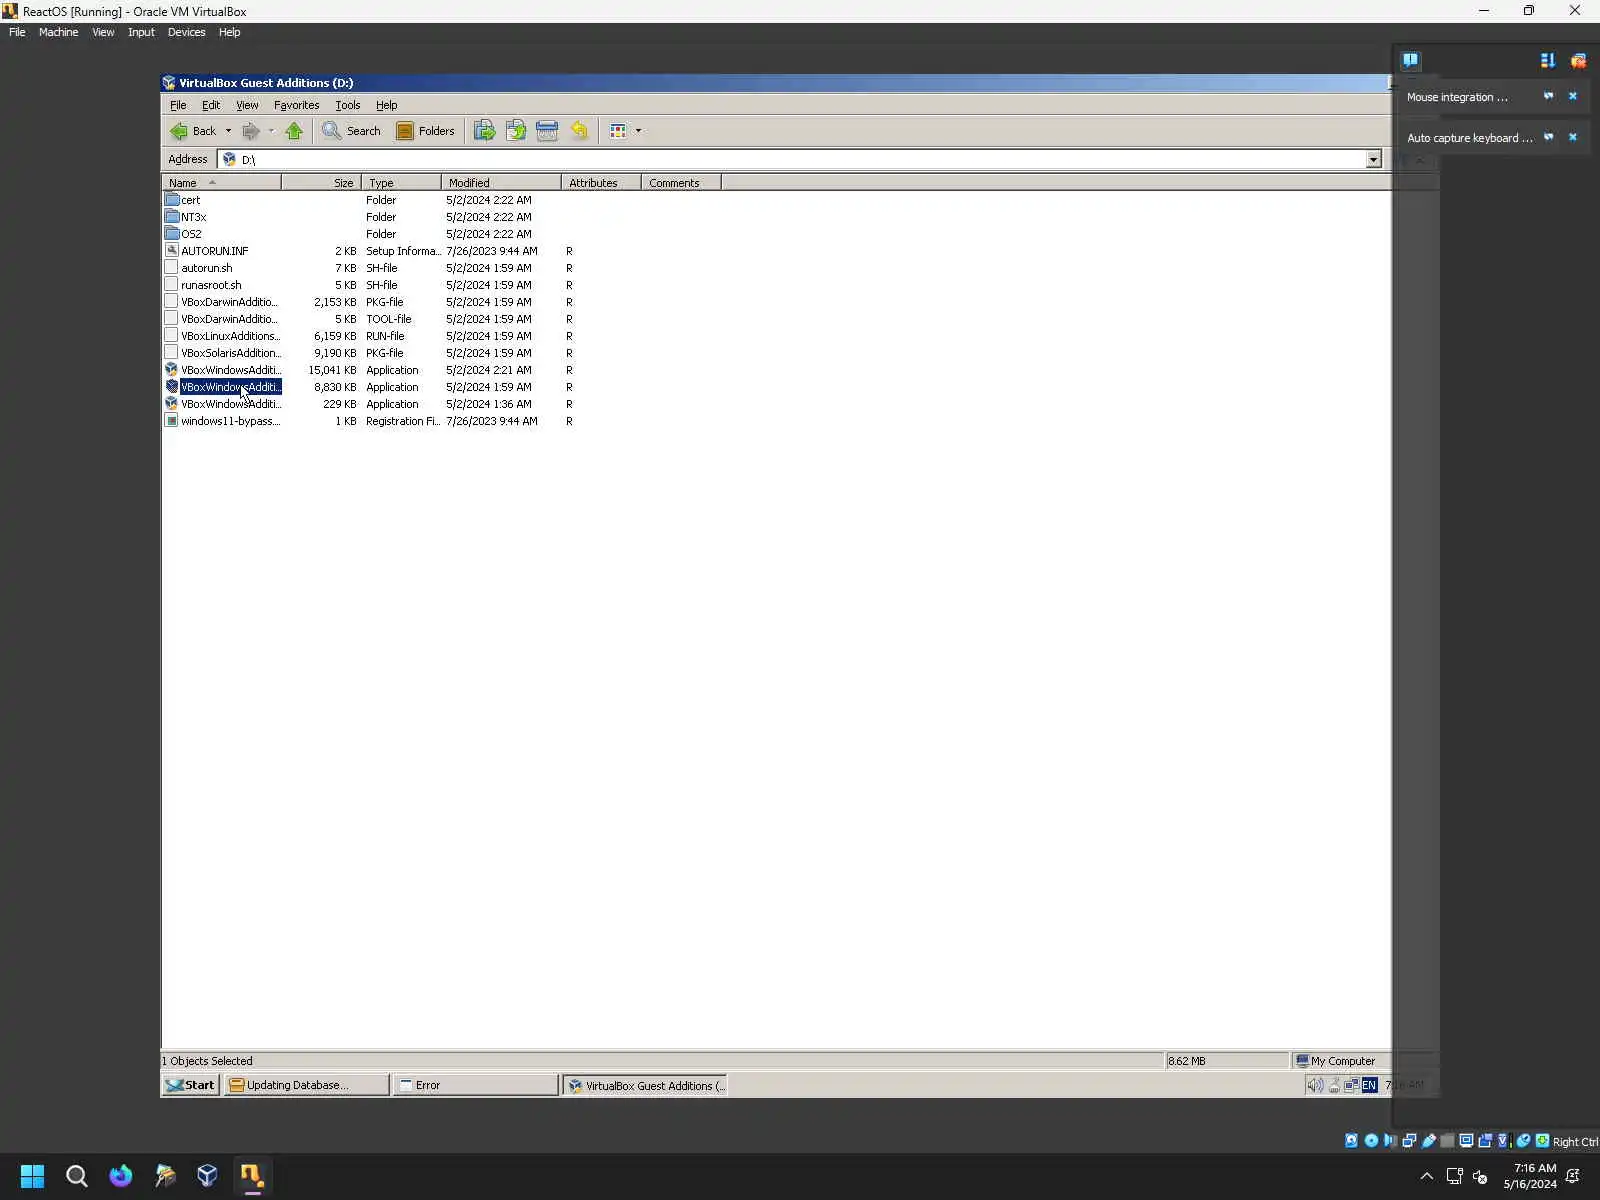Viewport: 1600px width, 1200px height.
Task: Click the USB plug indicator in VirtualBox status bar
Action: click(1429, 1141)
